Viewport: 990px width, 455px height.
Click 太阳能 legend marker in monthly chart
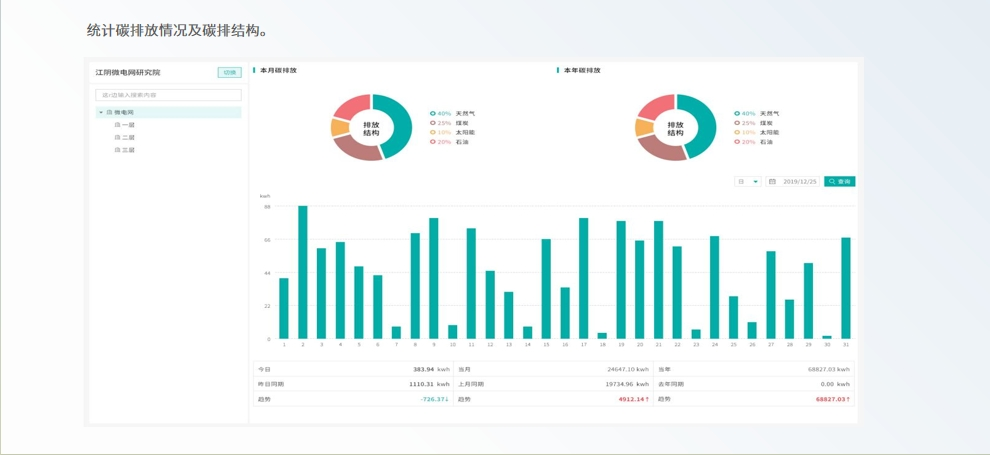tap(433, 132)
